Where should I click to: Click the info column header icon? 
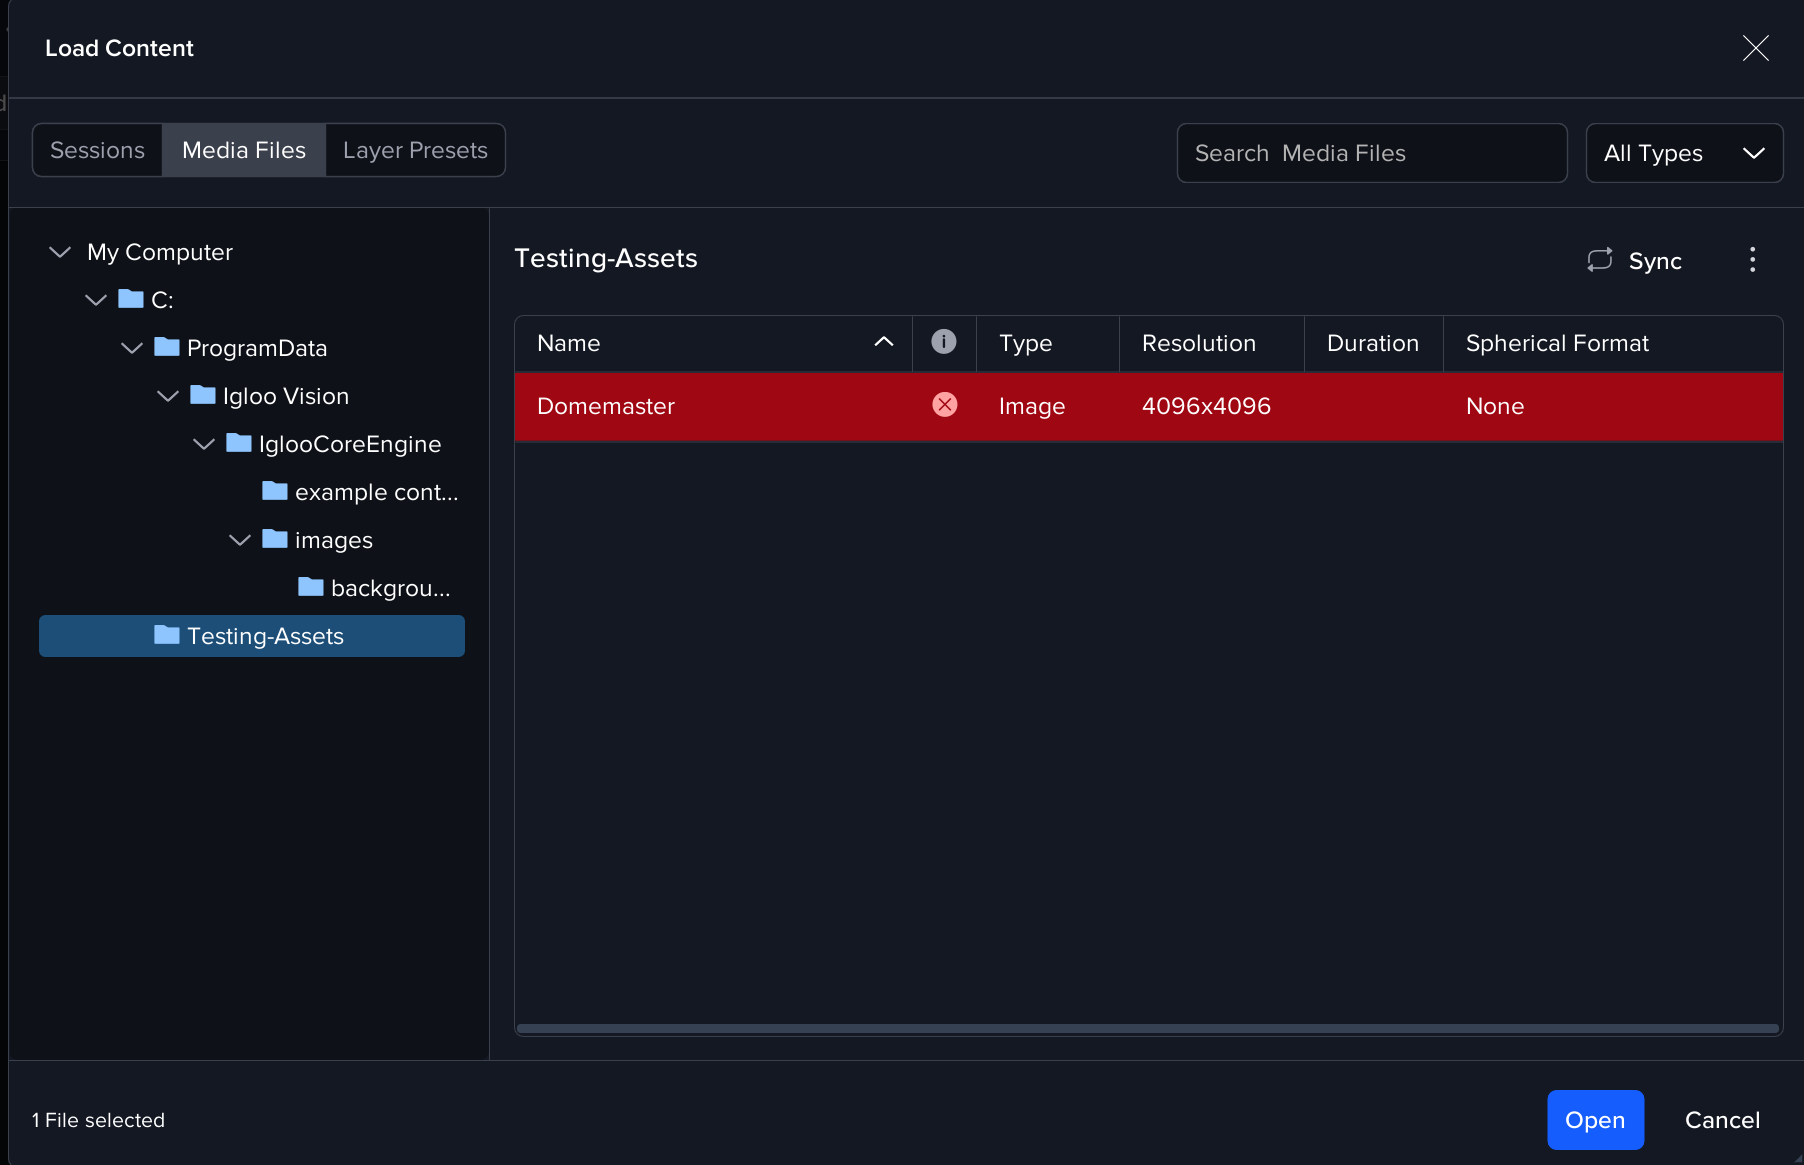[943, 342]
